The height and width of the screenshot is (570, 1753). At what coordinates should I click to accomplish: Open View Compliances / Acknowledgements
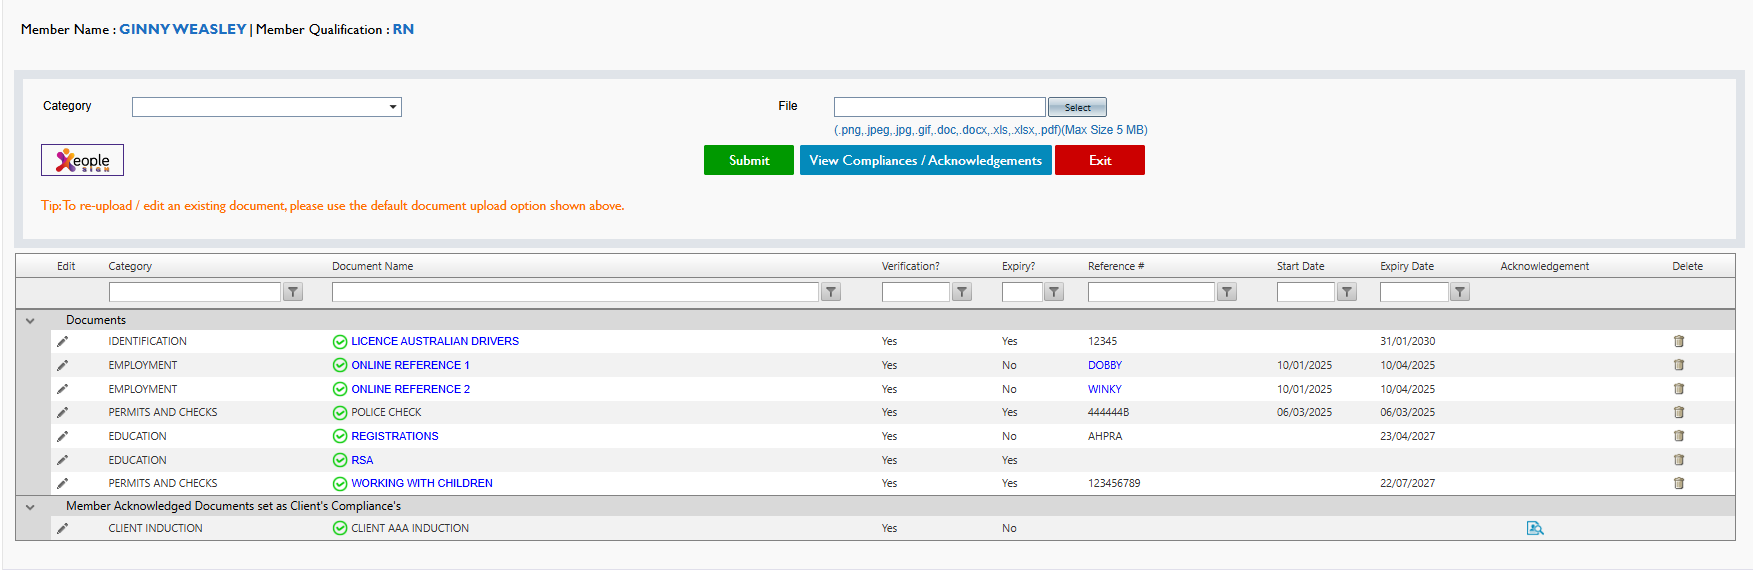click(x=926, y=160)
